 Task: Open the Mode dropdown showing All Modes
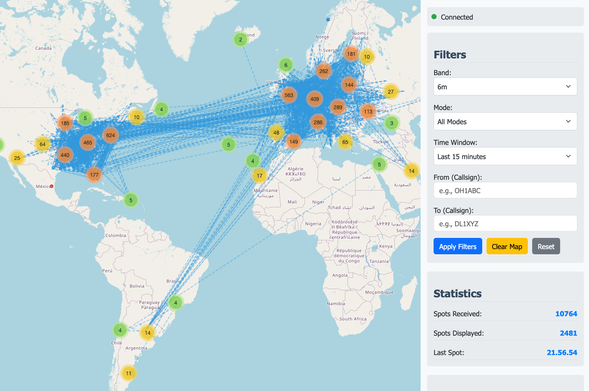tap(505, 122)
